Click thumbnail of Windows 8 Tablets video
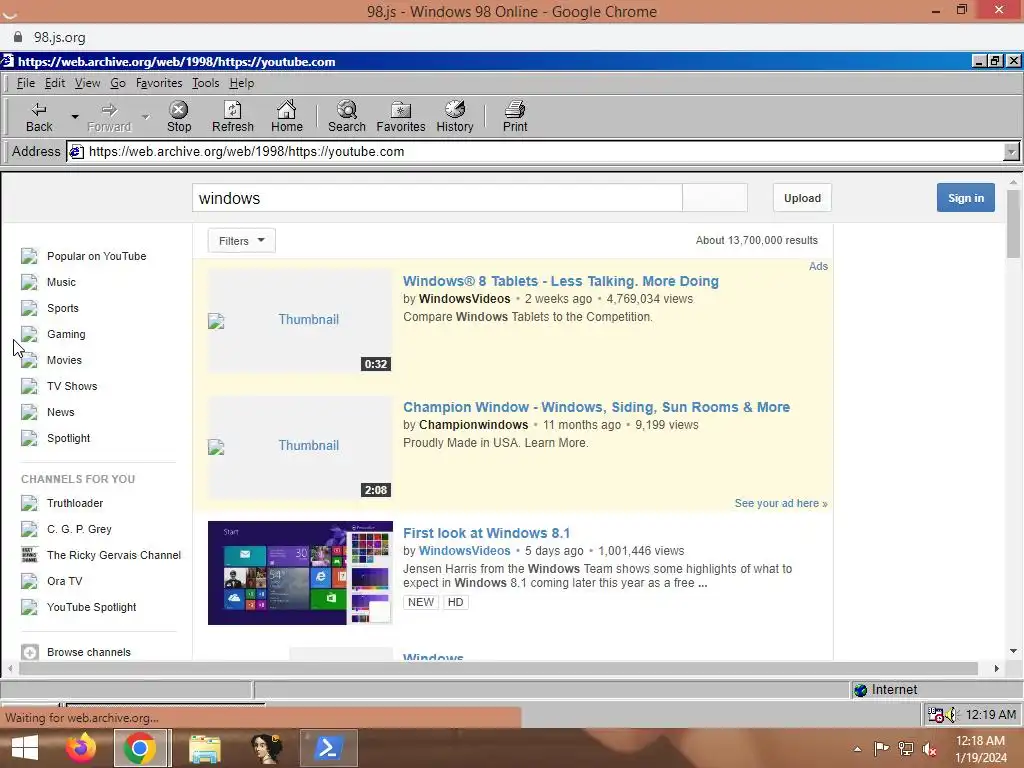Viewport: 1024px width, 768px height. click(300, 321)
